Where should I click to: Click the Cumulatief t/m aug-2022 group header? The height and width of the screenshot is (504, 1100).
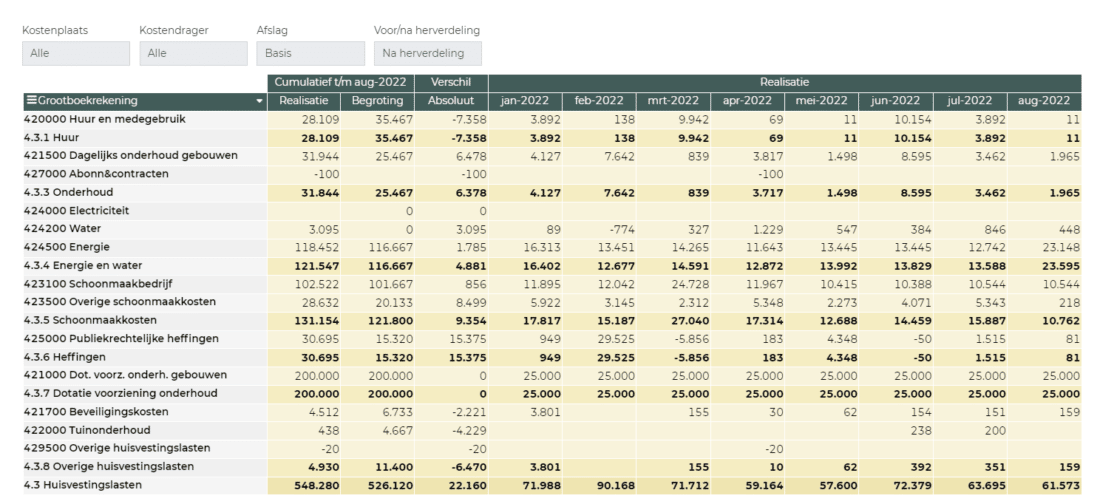[x=340, y=82]
